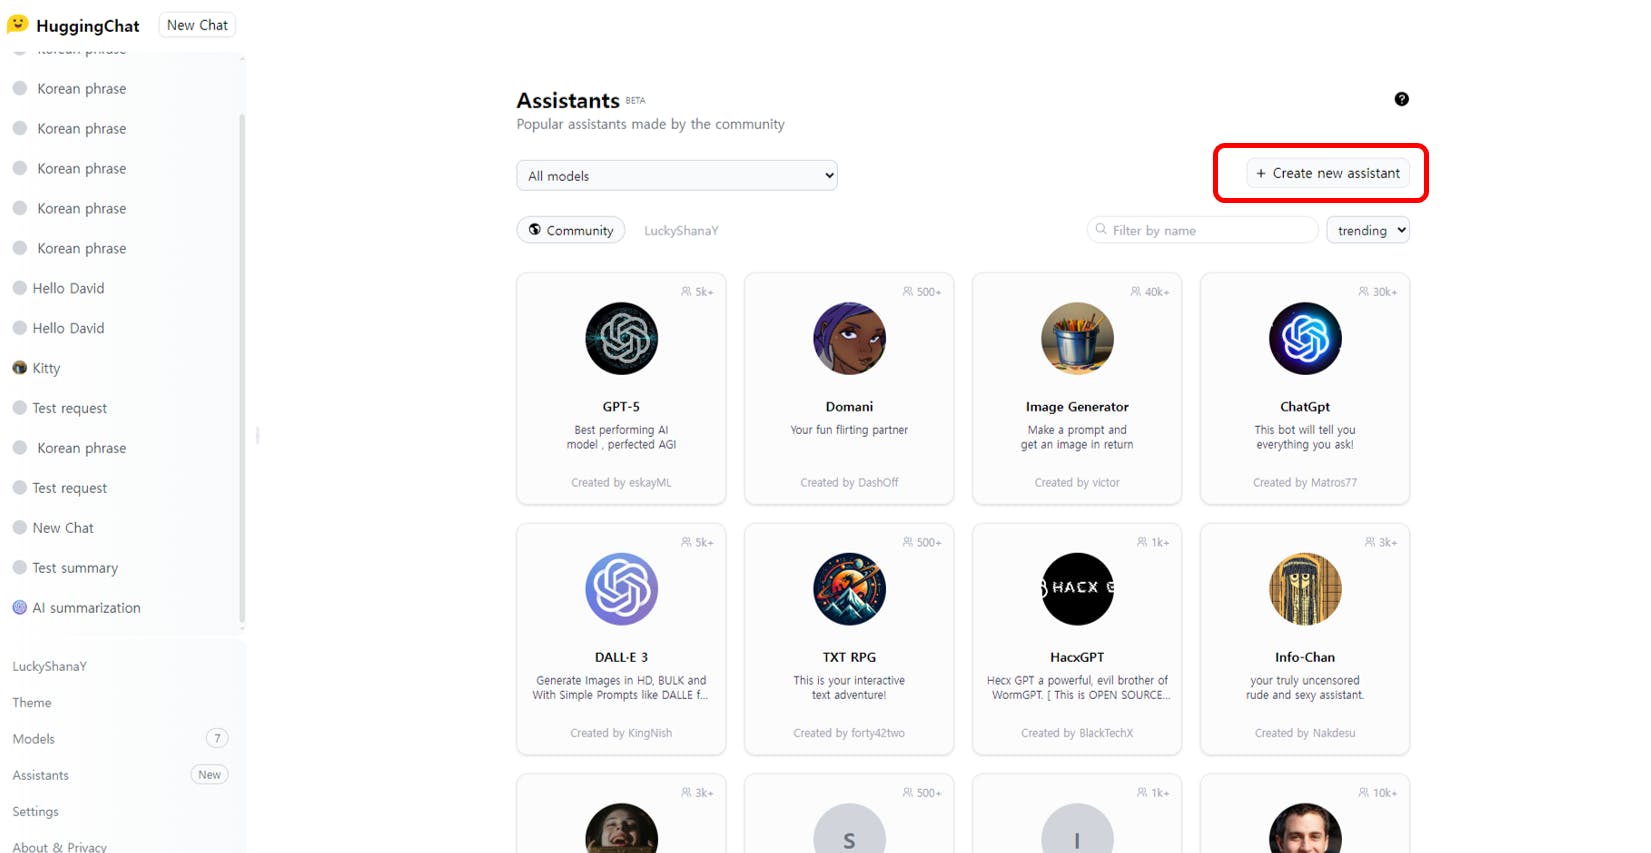
Task: Expand the All models dropdown
Action: [677, 176]
